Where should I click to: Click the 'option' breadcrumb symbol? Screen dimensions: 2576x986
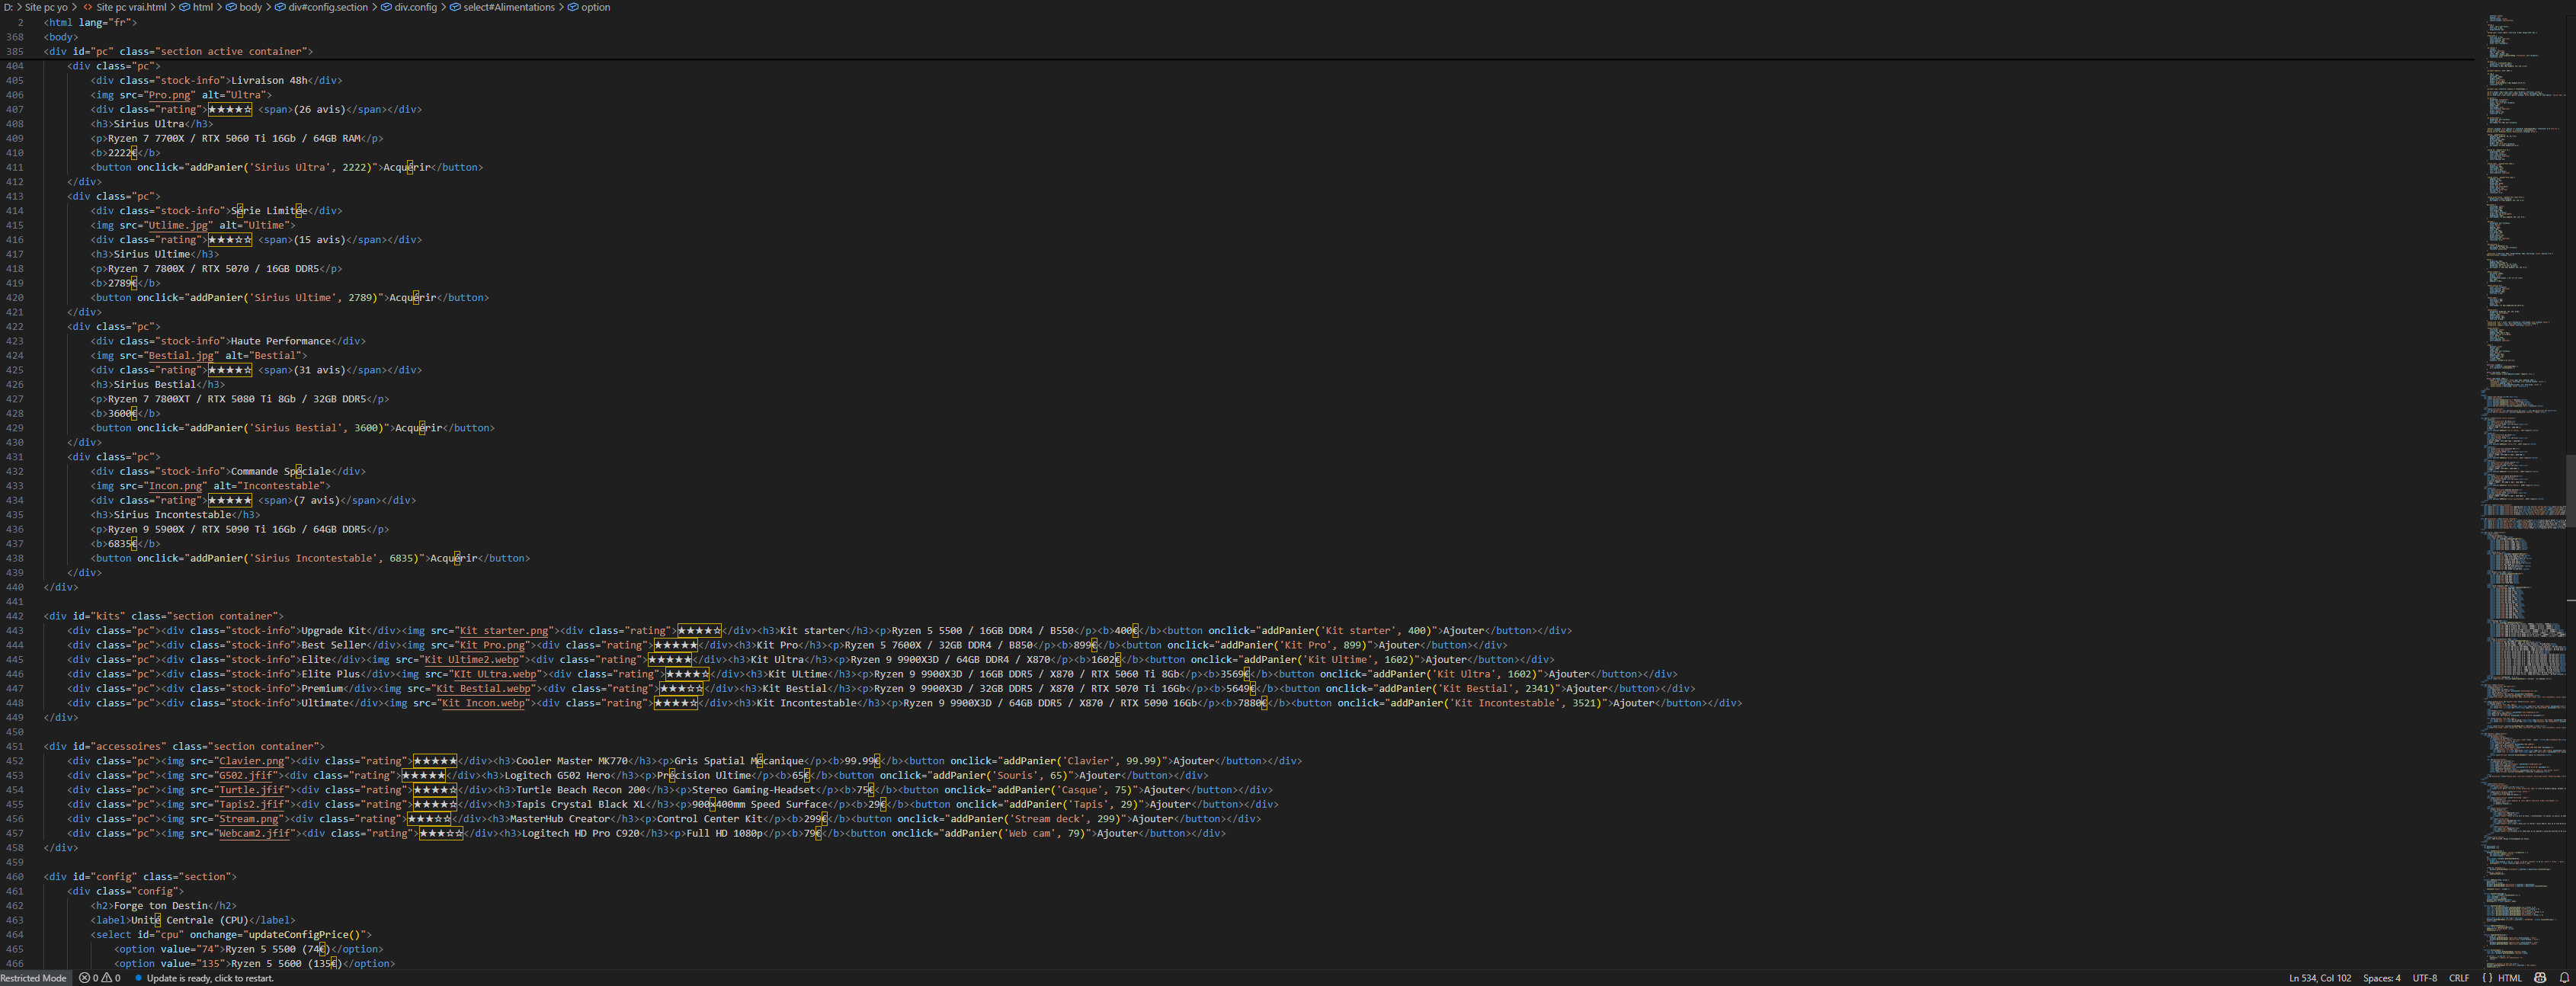595,7
